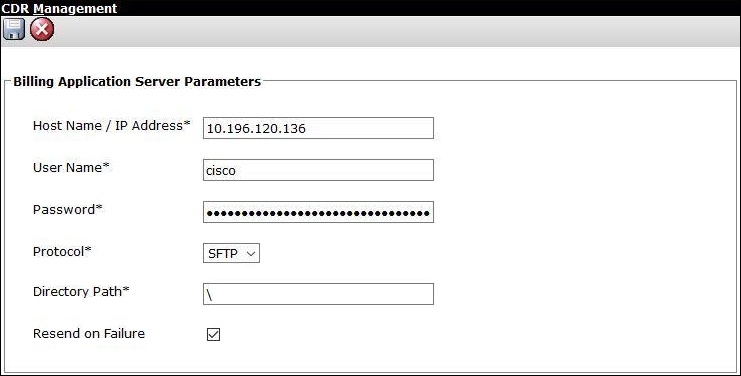Click the 10.196.120.136 address text
This screenshot has width=741, height=376.
[x=256, y=128]
